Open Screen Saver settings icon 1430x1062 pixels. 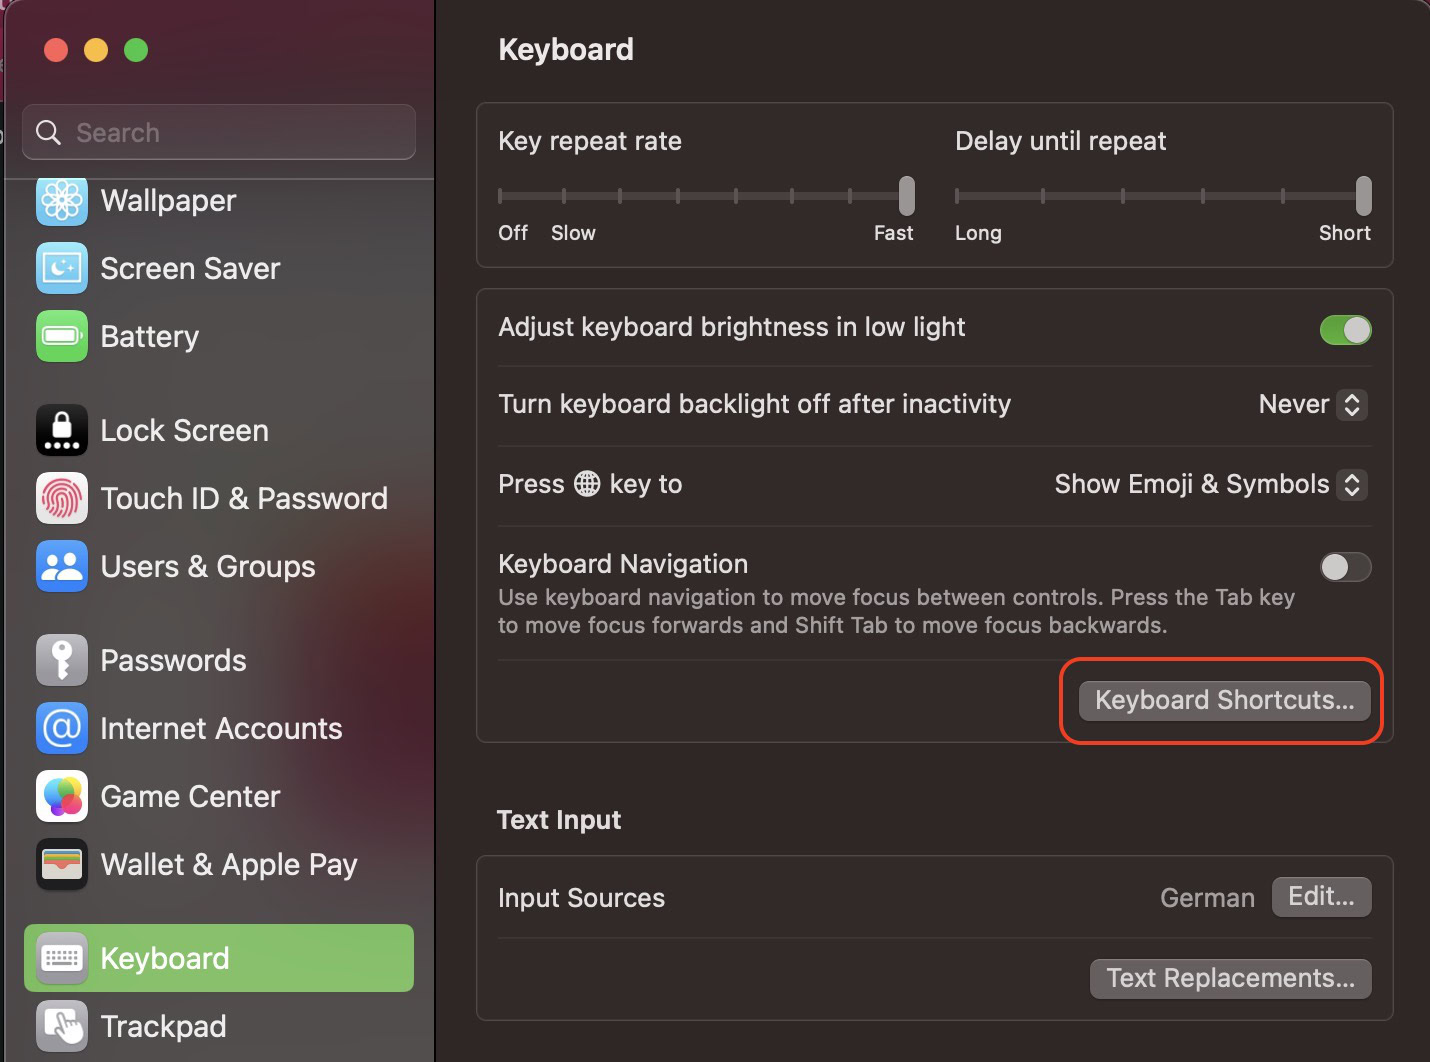coord(62,268)
